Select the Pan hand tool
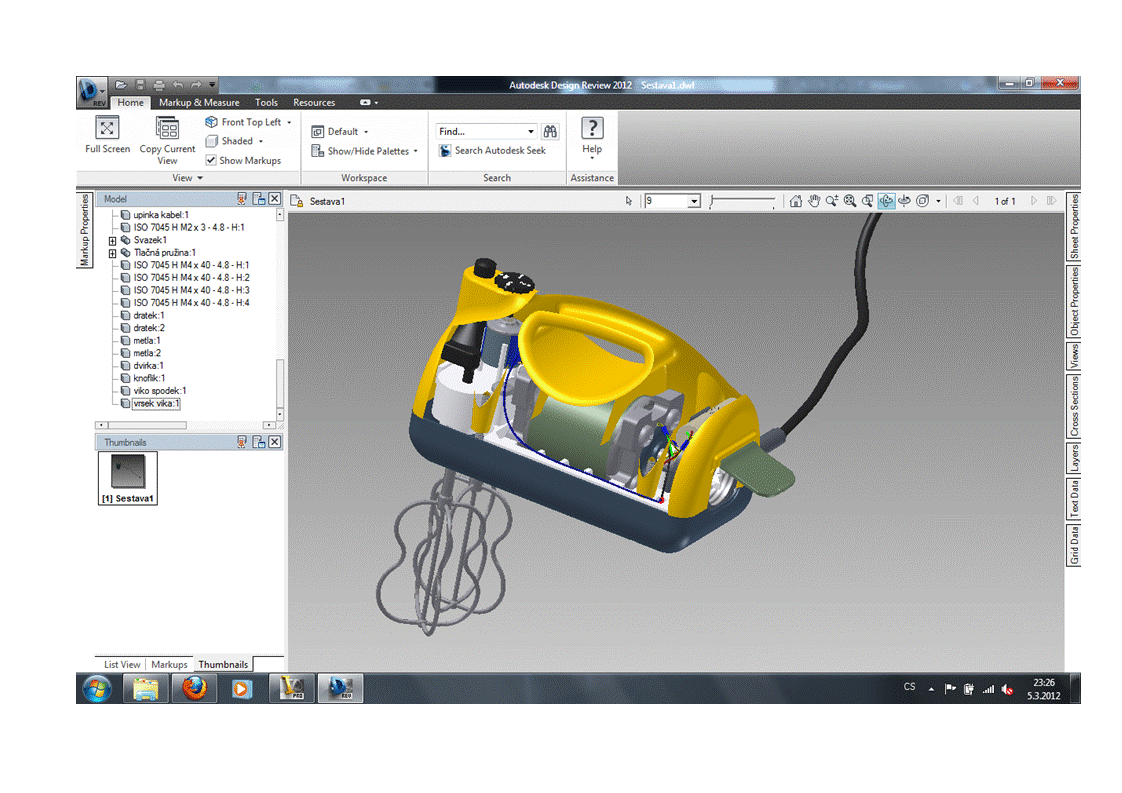Image resolution: width=1122 pixels, height=793 pixels. (x=814, y=201)
